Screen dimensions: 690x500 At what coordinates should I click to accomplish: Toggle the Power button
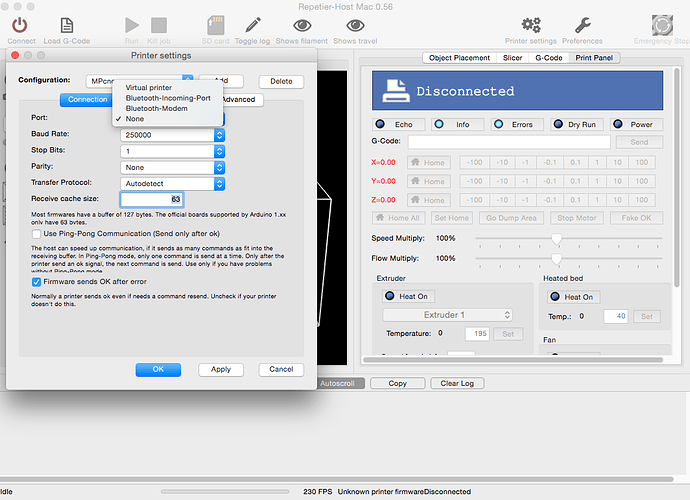tap(636, 125)
